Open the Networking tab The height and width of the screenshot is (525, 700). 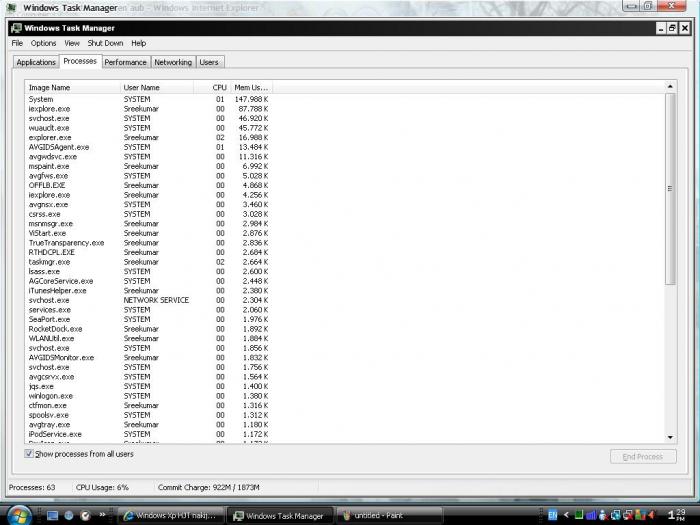173,62
